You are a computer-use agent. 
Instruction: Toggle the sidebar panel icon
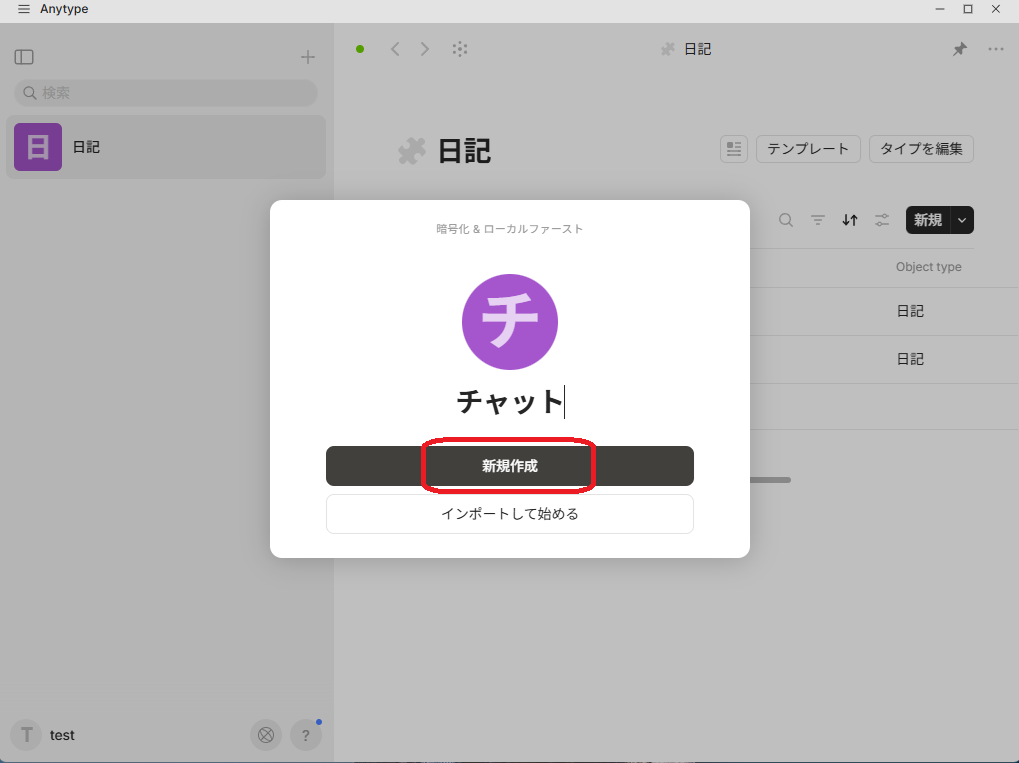click(x=24, y=57)
